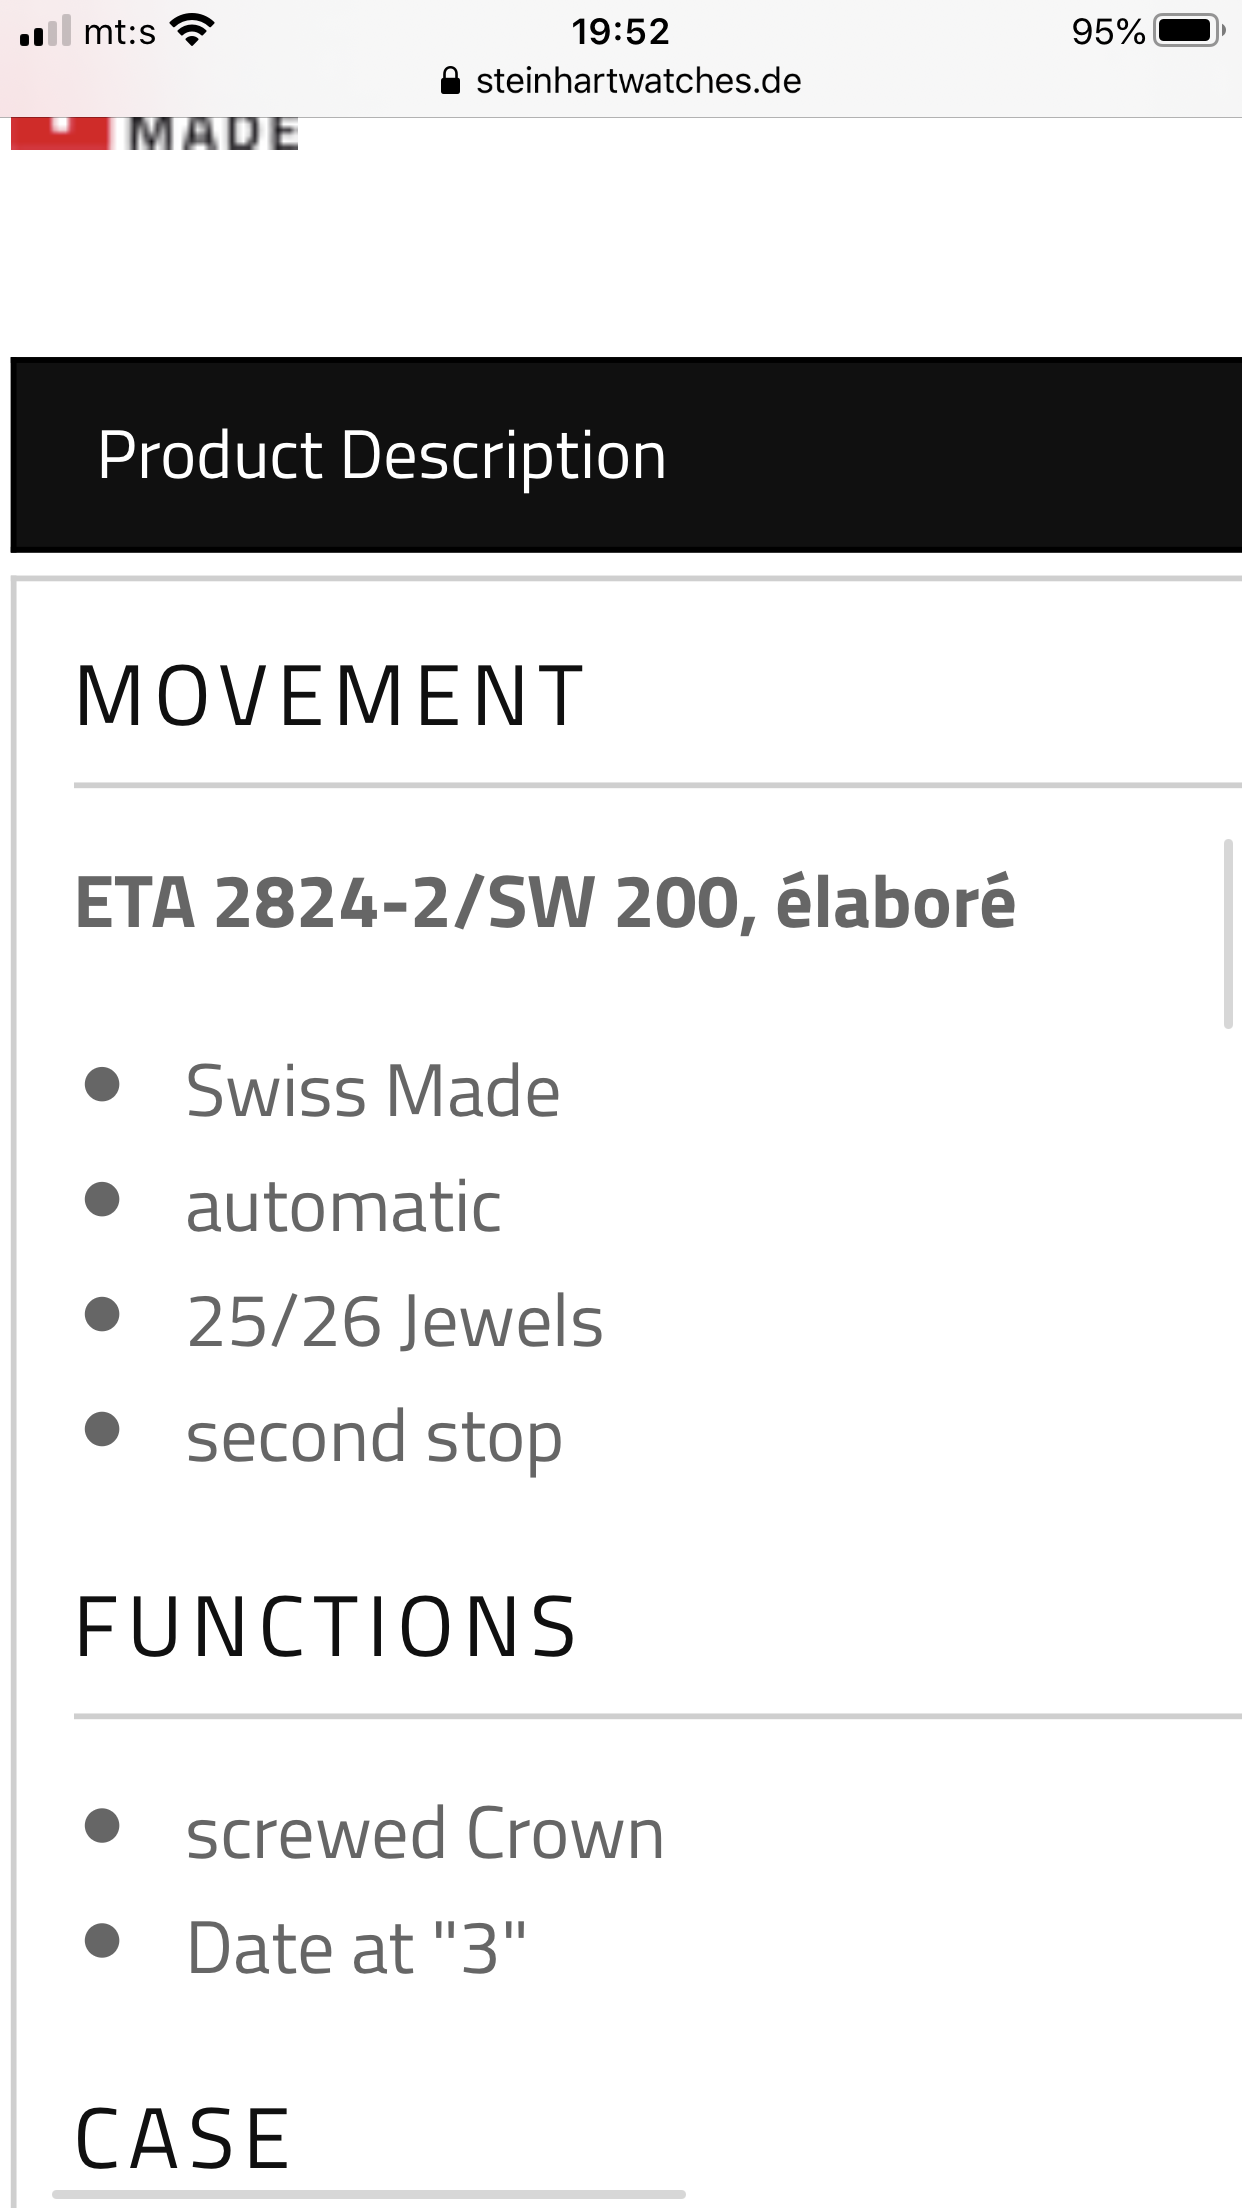The width and height of the screenshot is (1242, 2208).
Task: Tap the battery icon in status bar
Action: (1188, 31)
